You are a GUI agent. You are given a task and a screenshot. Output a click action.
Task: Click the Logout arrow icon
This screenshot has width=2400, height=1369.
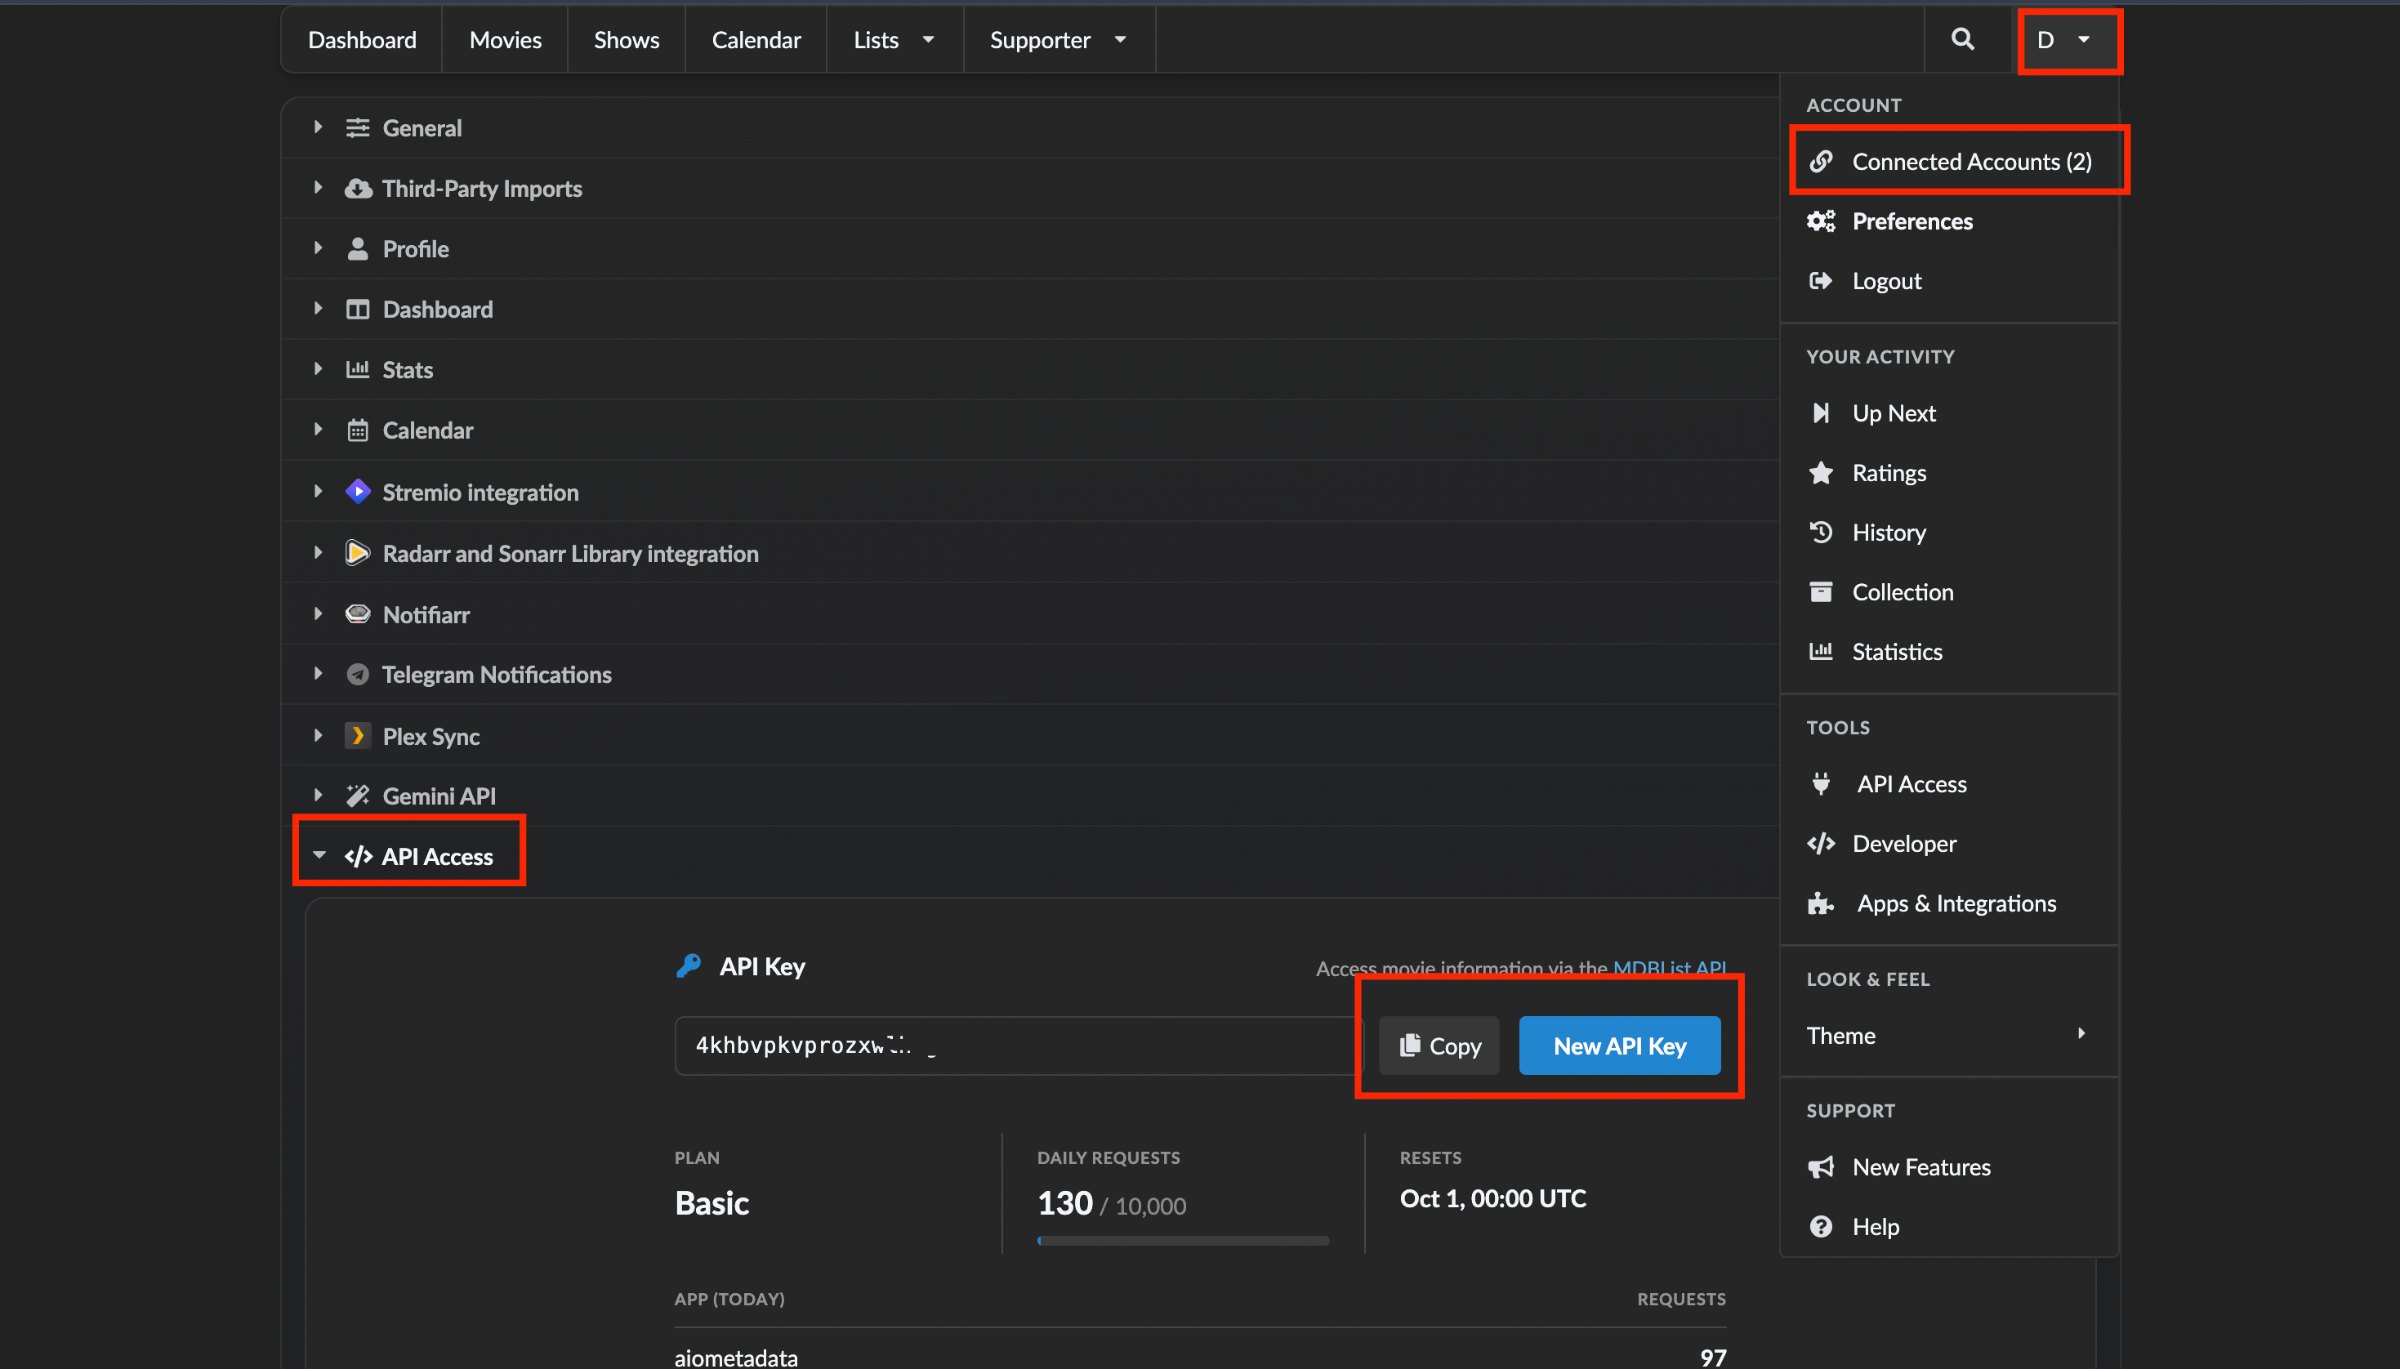1821,281
